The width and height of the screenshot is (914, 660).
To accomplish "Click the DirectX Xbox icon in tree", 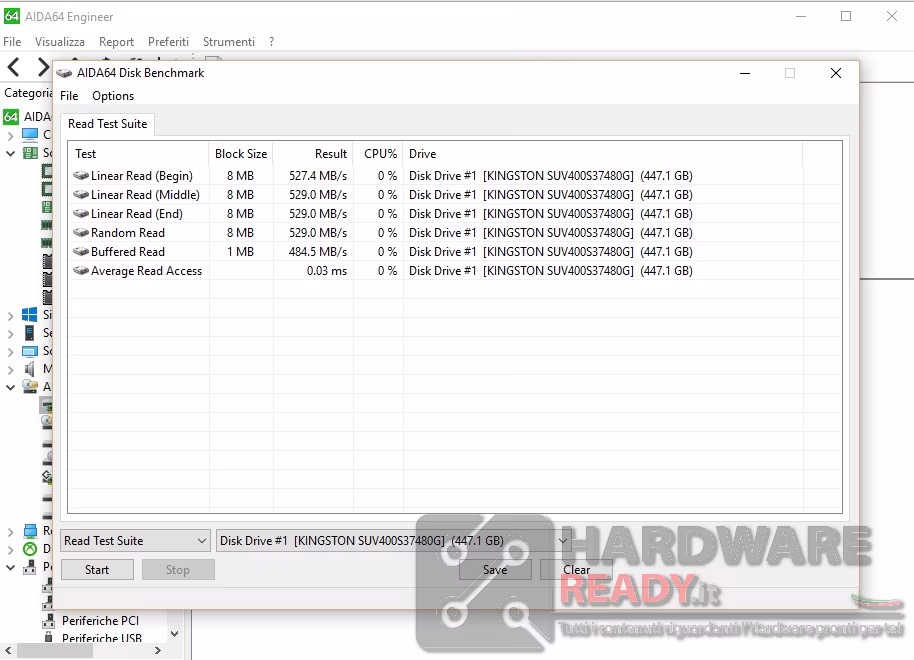I will click(30, 549).
